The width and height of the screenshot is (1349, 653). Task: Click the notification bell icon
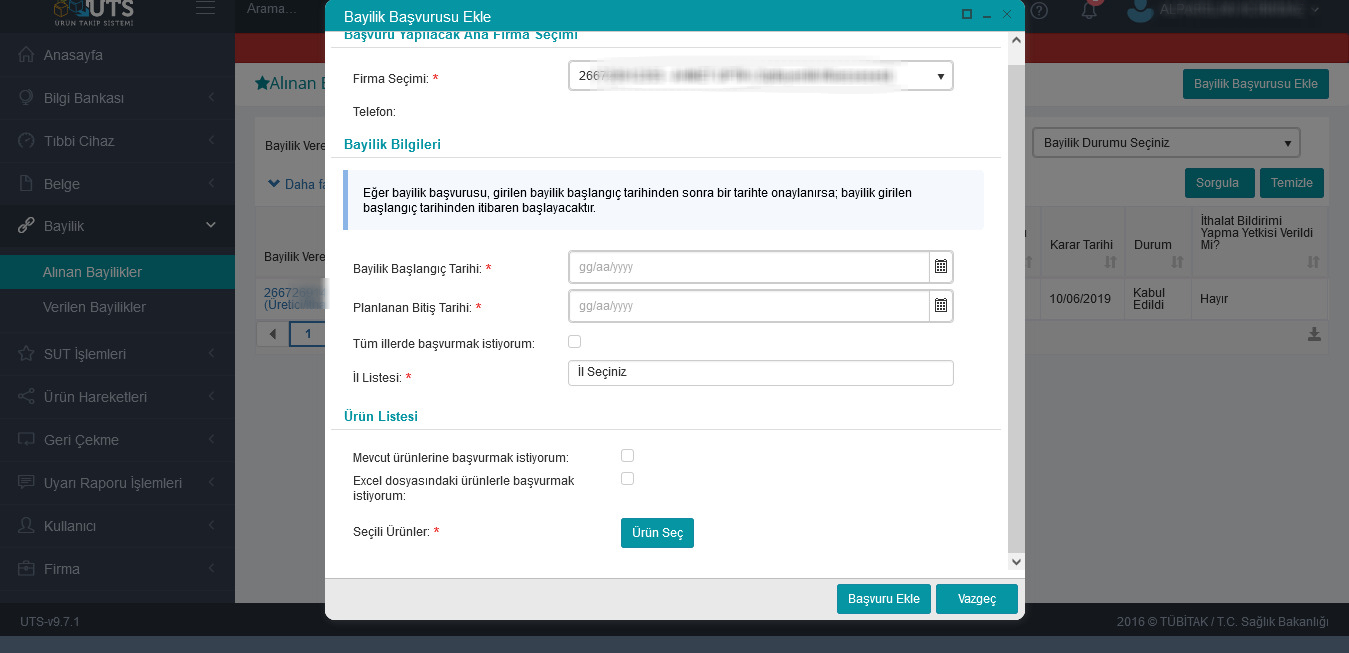pyautogui.click(x=1089, y=11)
